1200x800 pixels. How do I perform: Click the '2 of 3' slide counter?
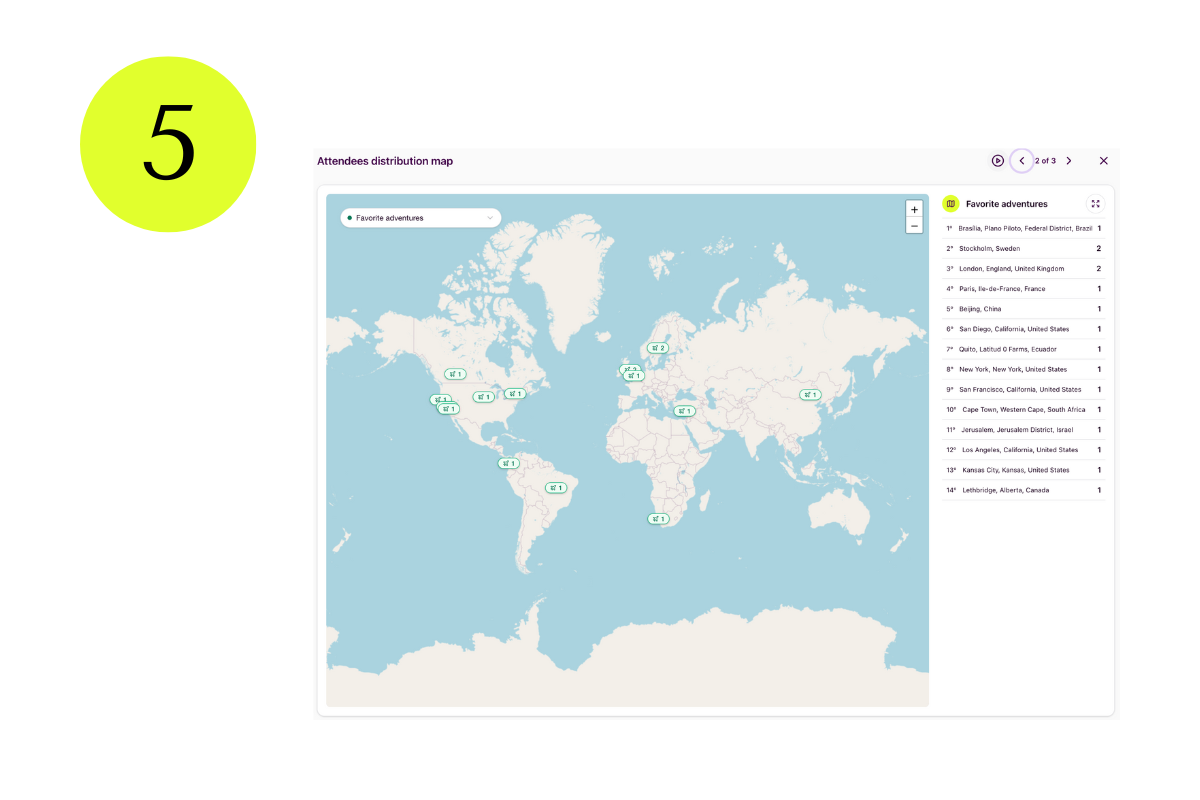tap(1045, 161)
